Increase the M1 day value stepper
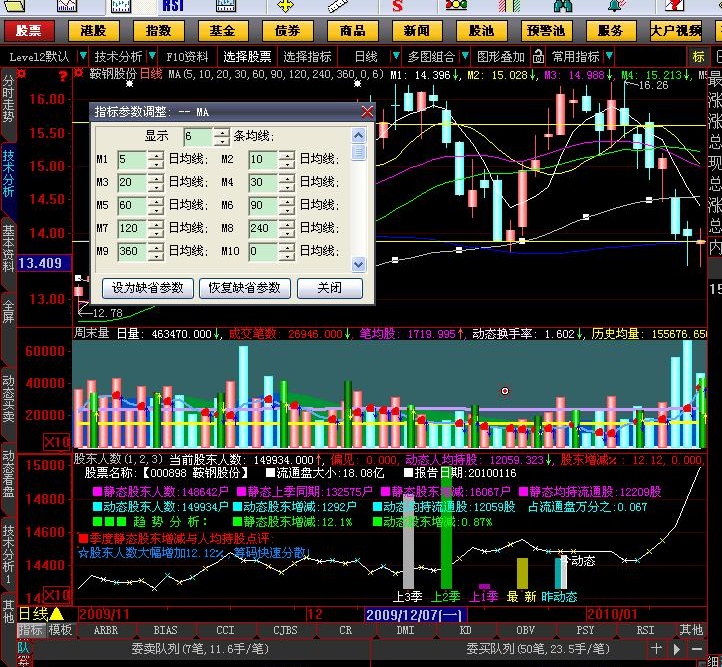The height and width of the screenshot is (667, 722). 156,155
